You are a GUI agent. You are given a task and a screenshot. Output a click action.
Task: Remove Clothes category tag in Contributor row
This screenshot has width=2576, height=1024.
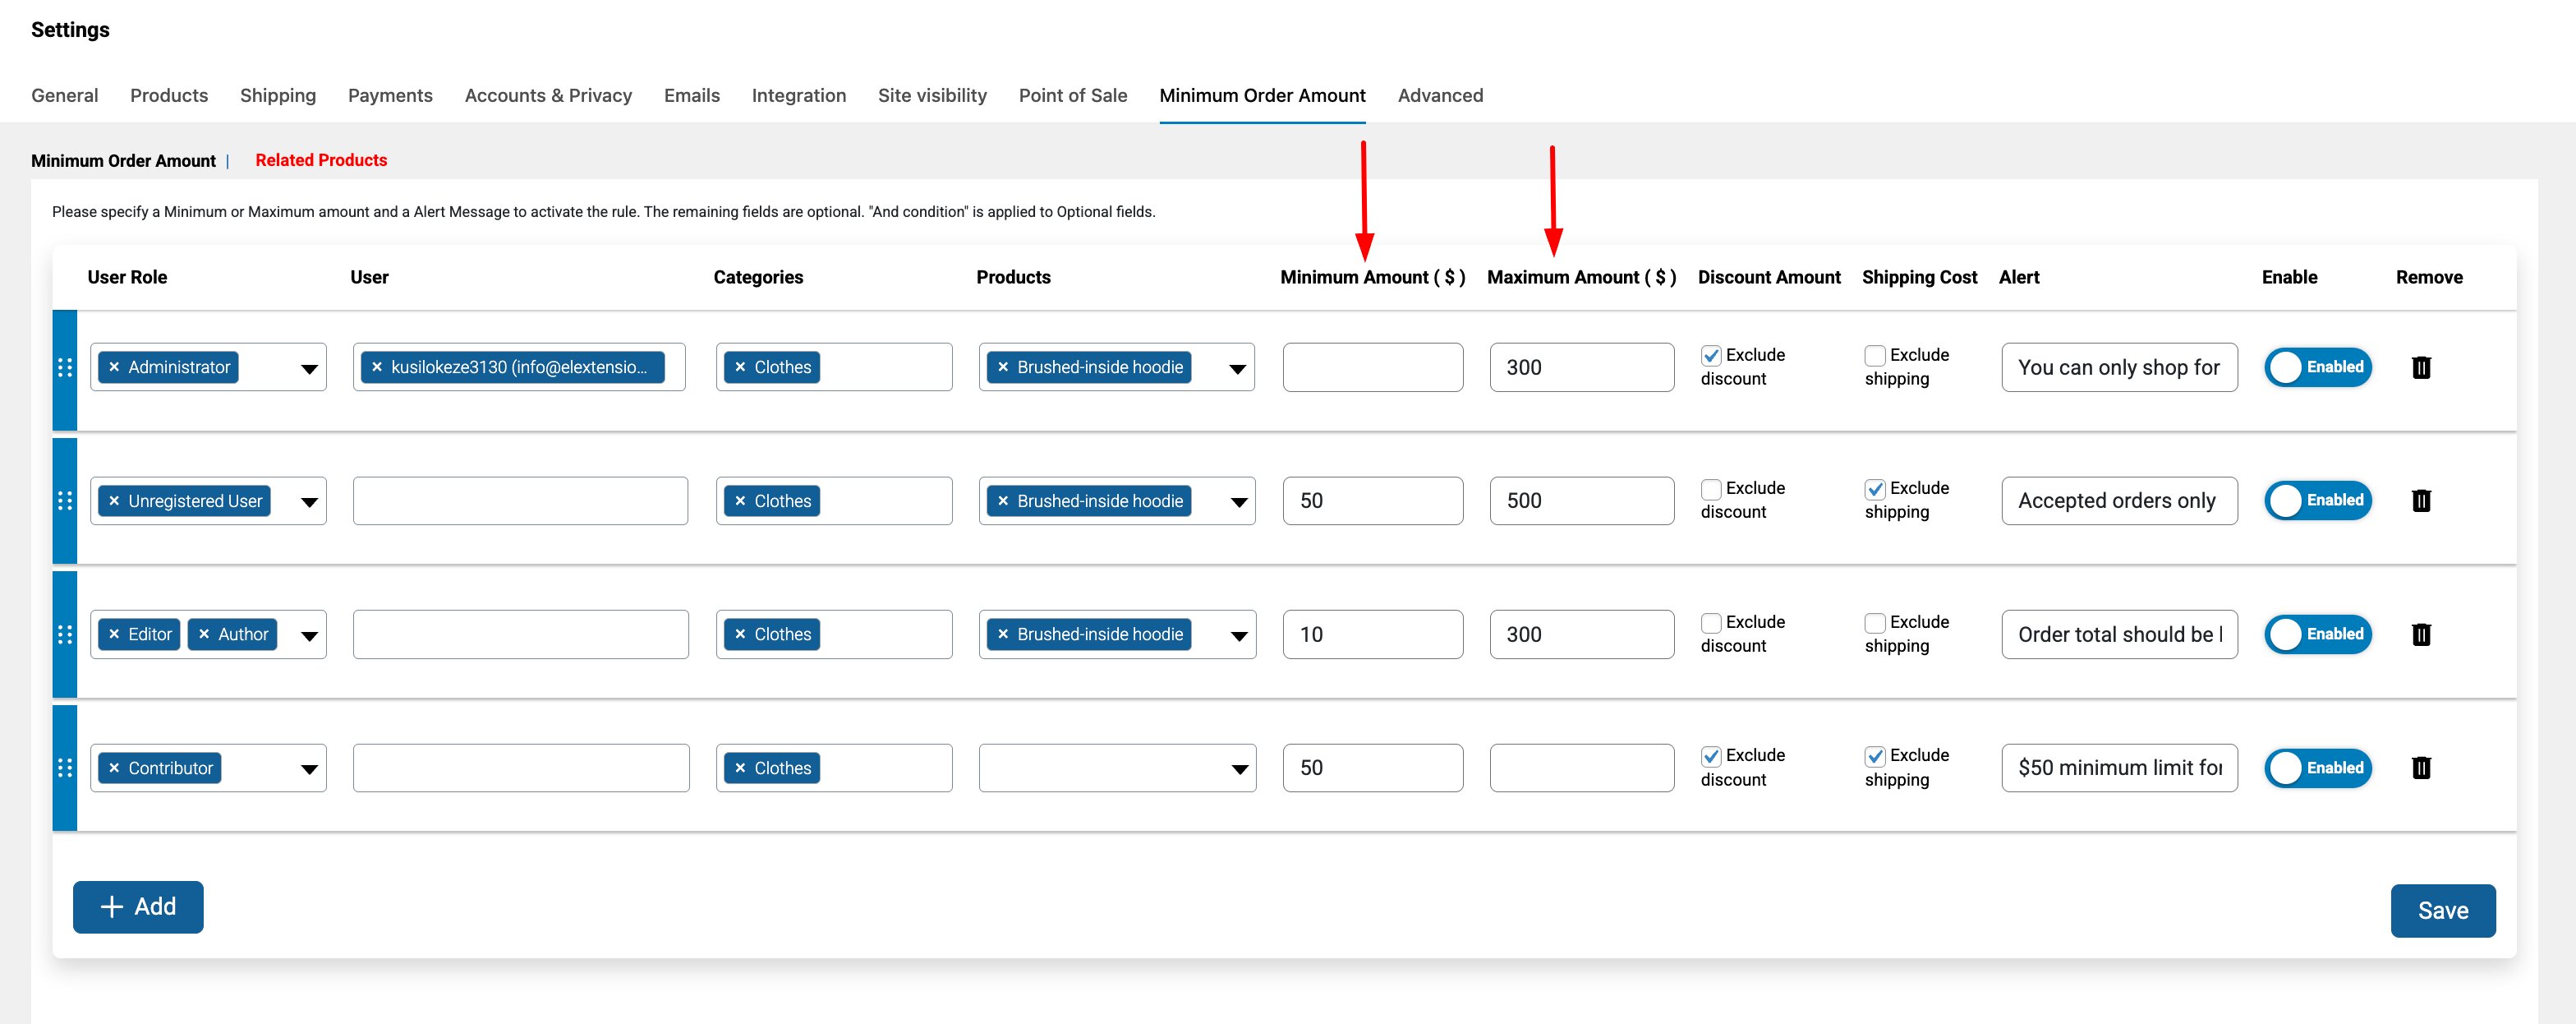[x=740, y=768]
